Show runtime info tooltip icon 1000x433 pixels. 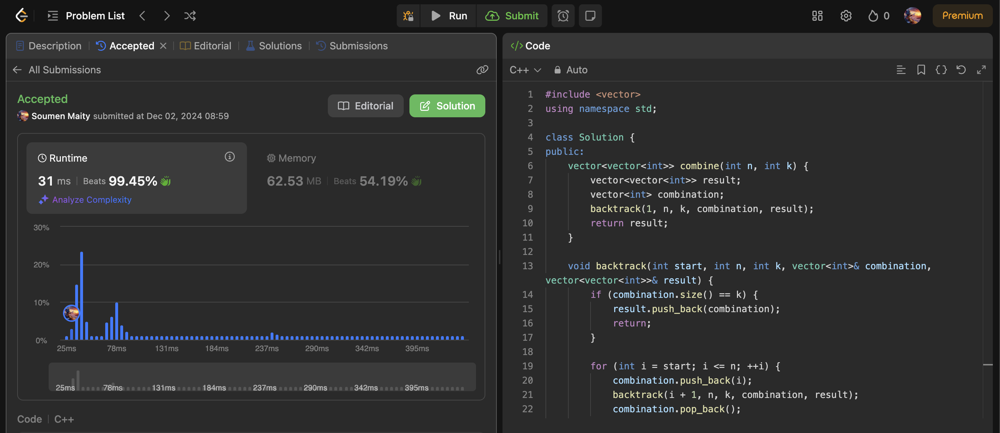click(229, 157)
